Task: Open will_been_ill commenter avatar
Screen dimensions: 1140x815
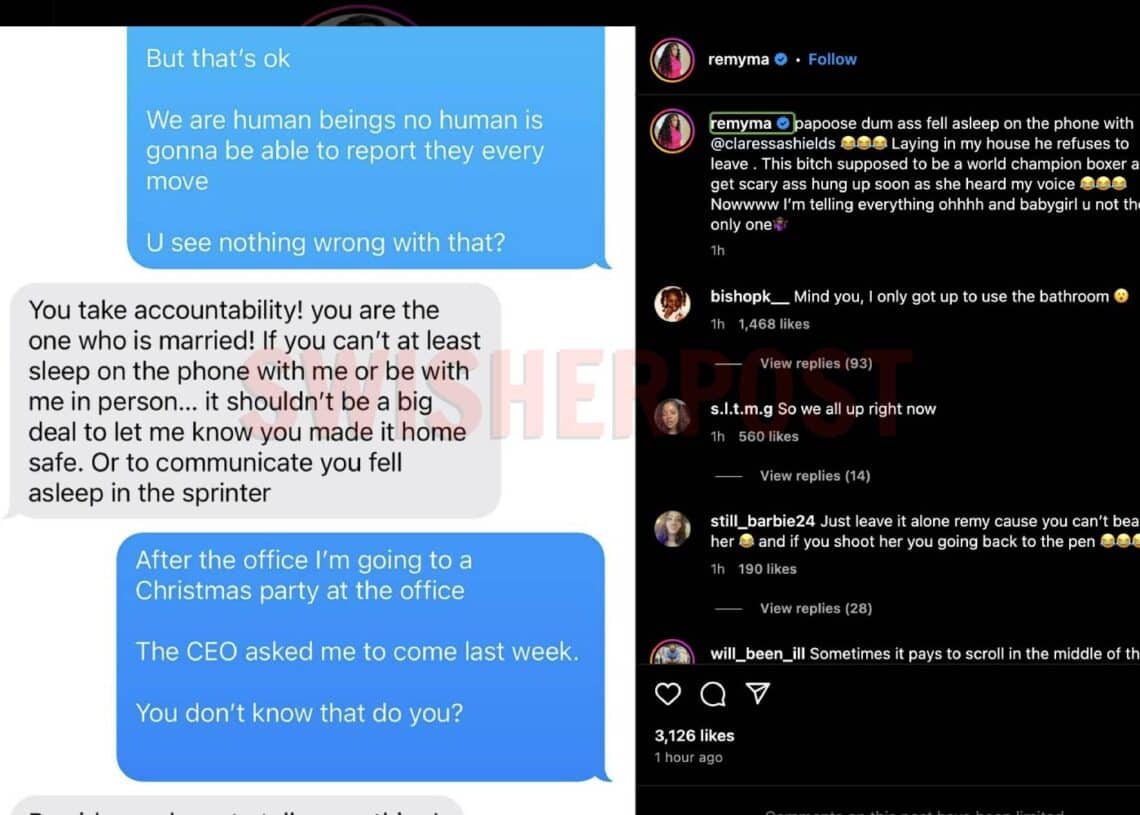Action: (x=672, y=653)
